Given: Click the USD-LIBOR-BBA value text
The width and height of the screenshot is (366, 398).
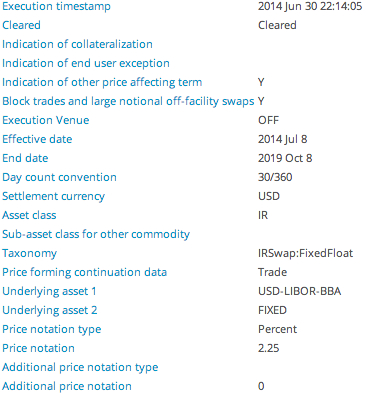Looking at the screenshot, I should 299,291.
